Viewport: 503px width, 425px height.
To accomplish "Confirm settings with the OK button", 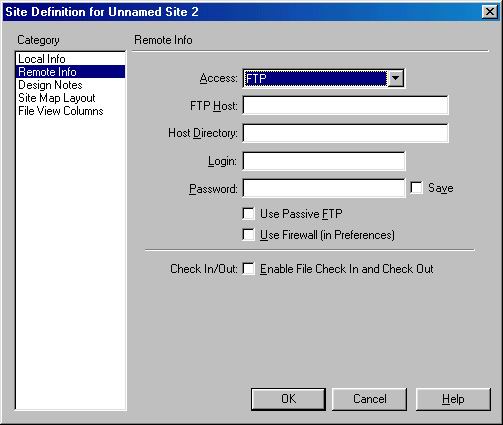I will pyautogui.click(x=288, y=399).
